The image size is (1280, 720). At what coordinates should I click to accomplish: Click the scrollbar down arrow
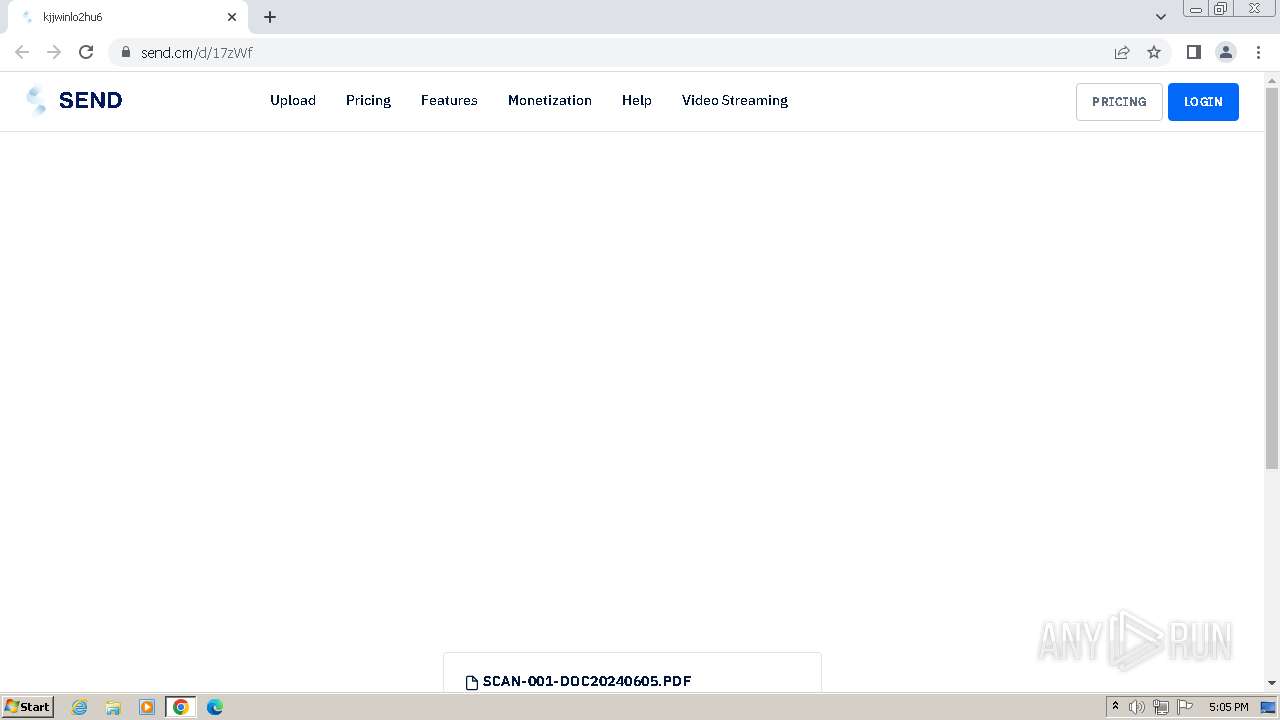[1272, 683]
